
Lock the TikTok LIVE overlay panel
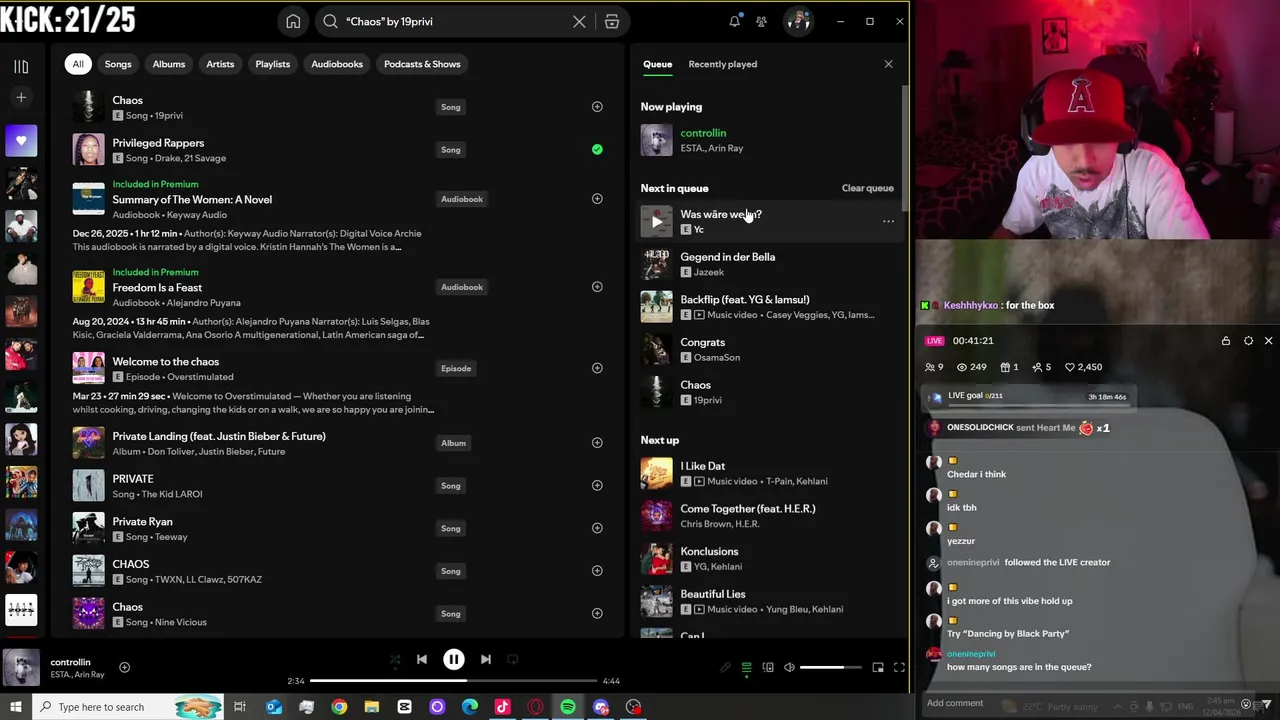1226,341
